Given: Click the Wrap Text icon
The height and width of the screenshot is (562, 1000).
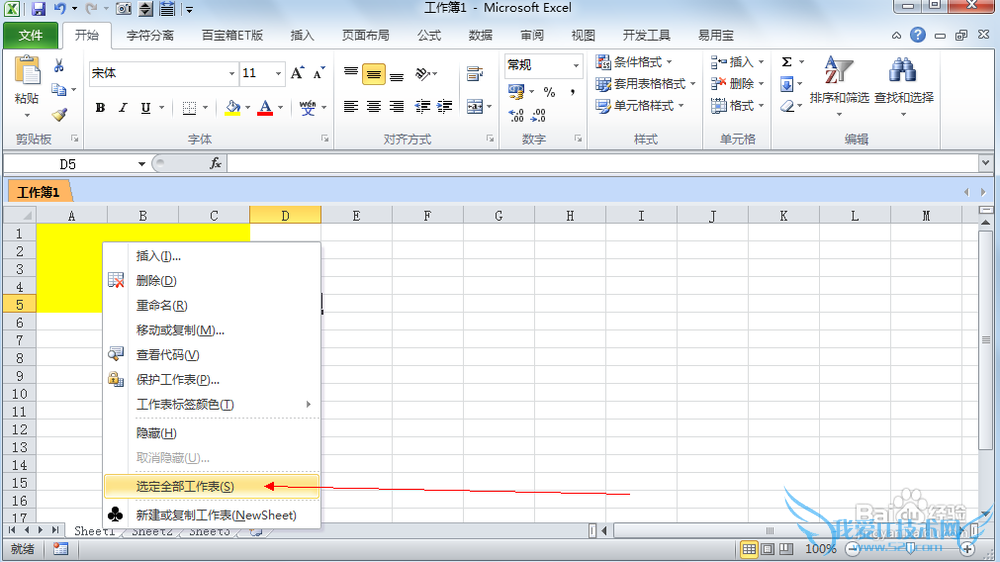Looking at the screenshot, I should (474, 74).
